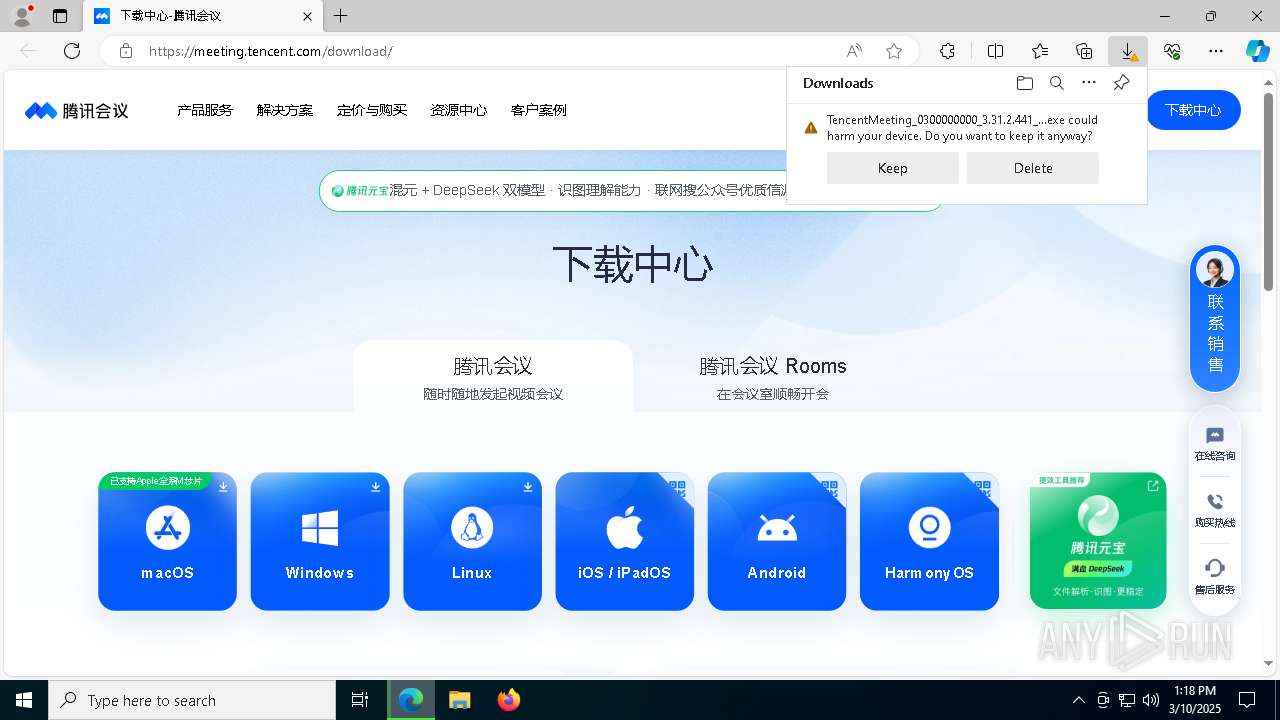The width and height of the screenshot is (1280, 720).
Task: Open 产品服务 menu
Action: 205,110
